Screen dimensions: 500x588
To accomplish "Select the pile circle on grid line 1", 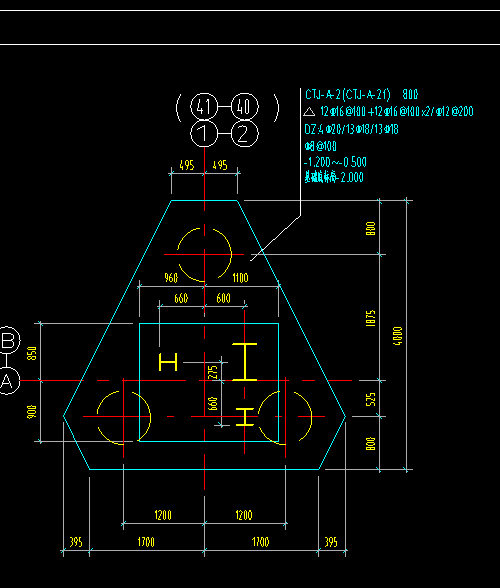I will [204, 255].
